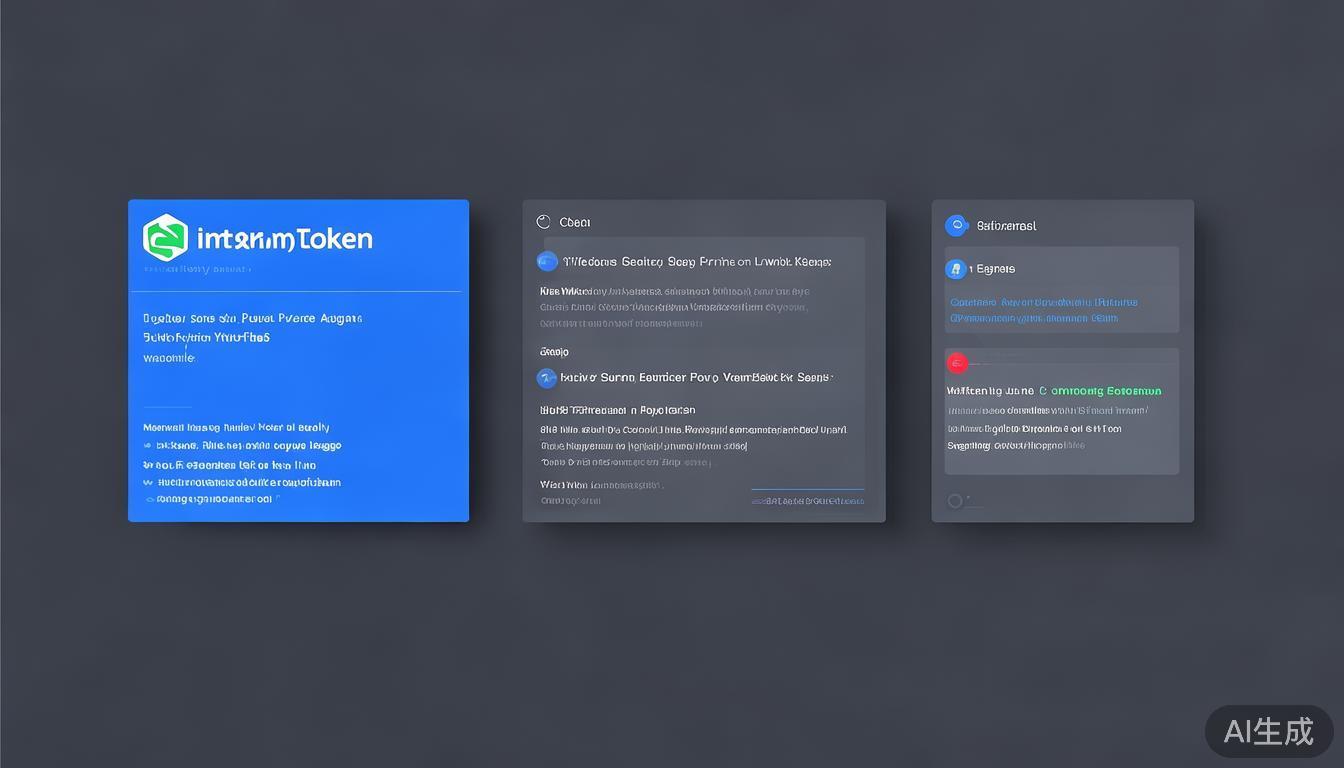Click the blue round icon in the second middle-card row
Screen dimensions: 1344x768
coord(547,378)
